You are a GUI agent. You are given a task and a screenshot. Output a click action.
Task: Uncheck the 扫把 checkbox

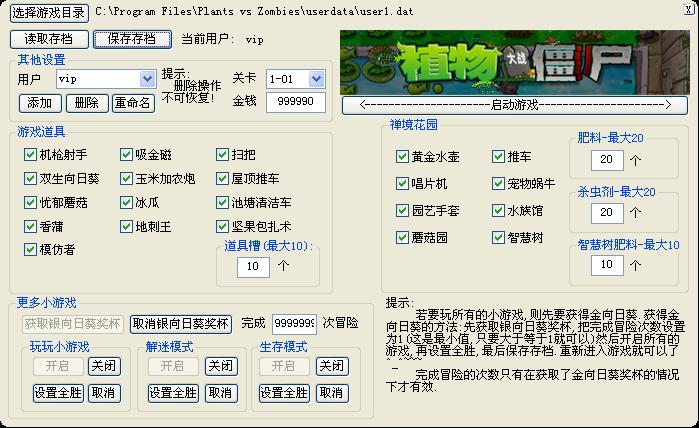222,155
